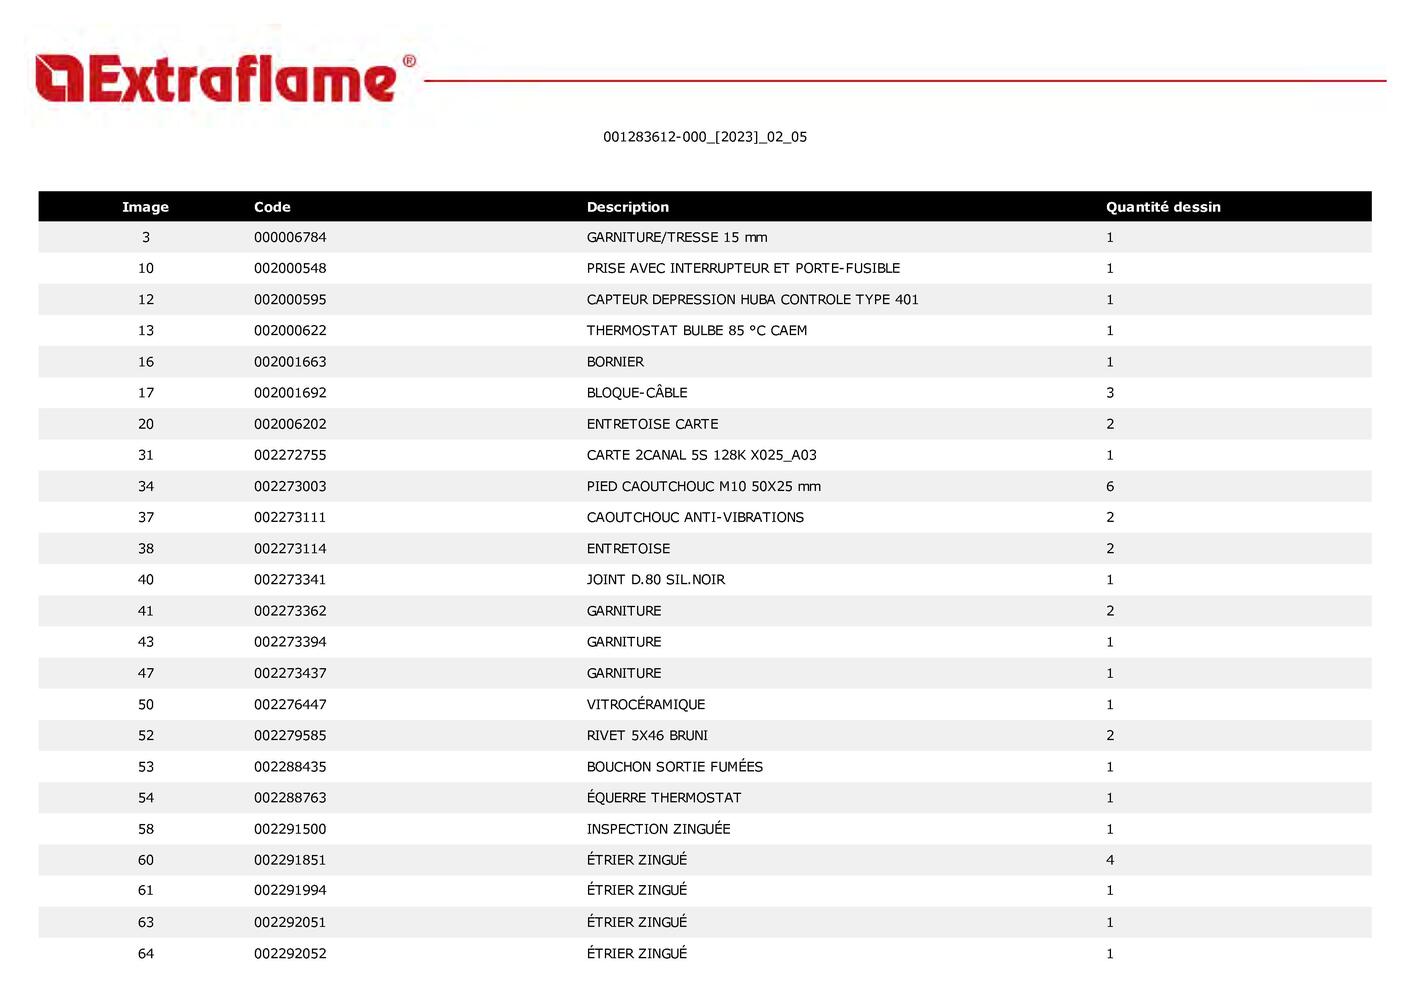Select PIED CAOUTCHOUC M10 50X25 mm row
Viewport: 1410px width, 996px height.
click(703, 487)
